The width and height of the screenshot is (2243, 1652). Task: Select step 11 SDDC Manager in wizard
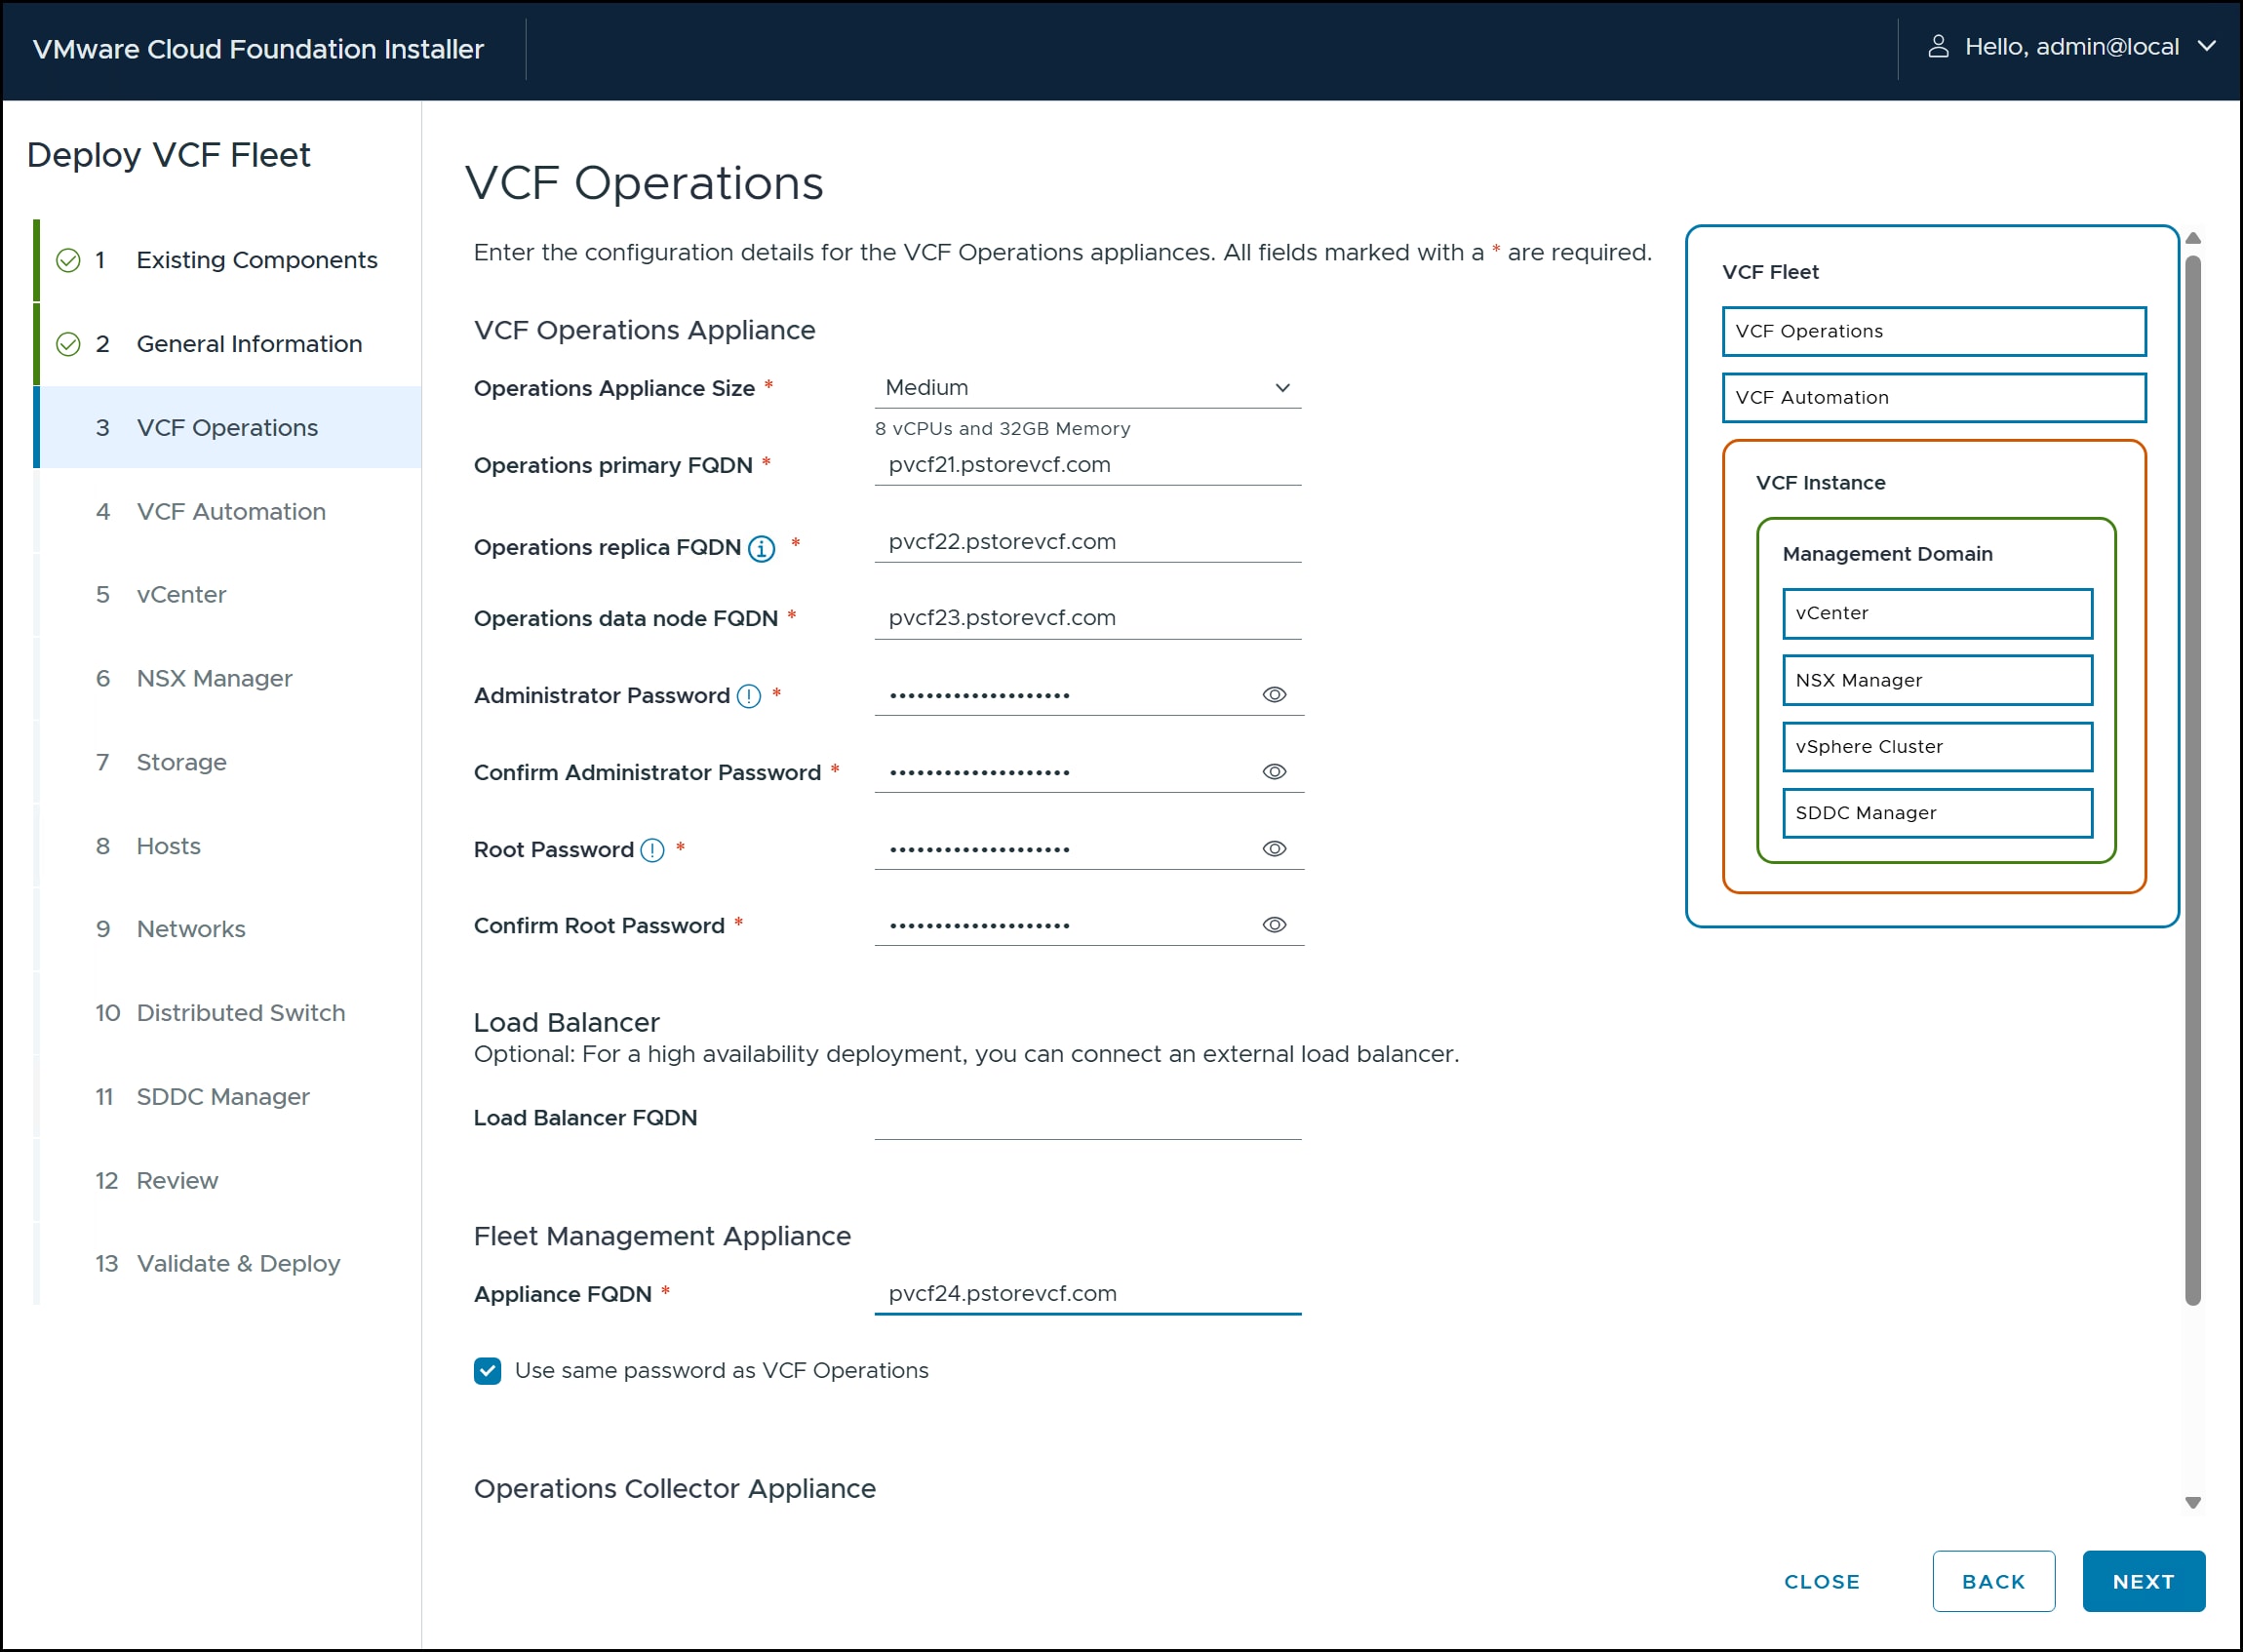pyautogui.click(x=229, y=1098)
